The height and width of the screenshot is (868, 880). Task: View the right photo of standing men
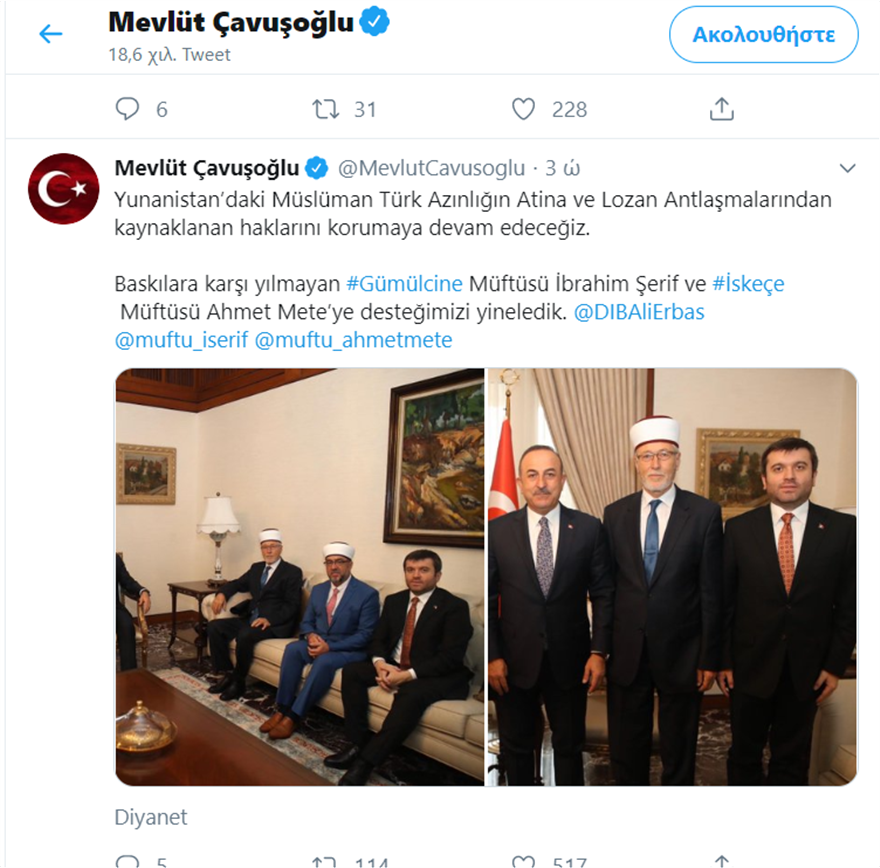point(672,577)
